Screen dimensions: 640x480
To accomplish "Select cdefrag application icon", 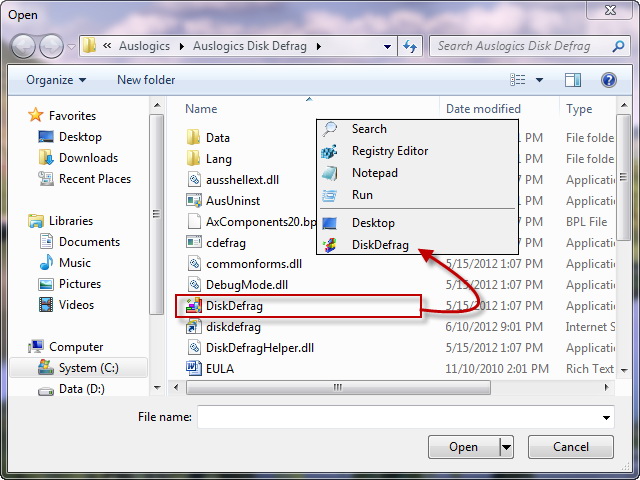I will [194, 242].
